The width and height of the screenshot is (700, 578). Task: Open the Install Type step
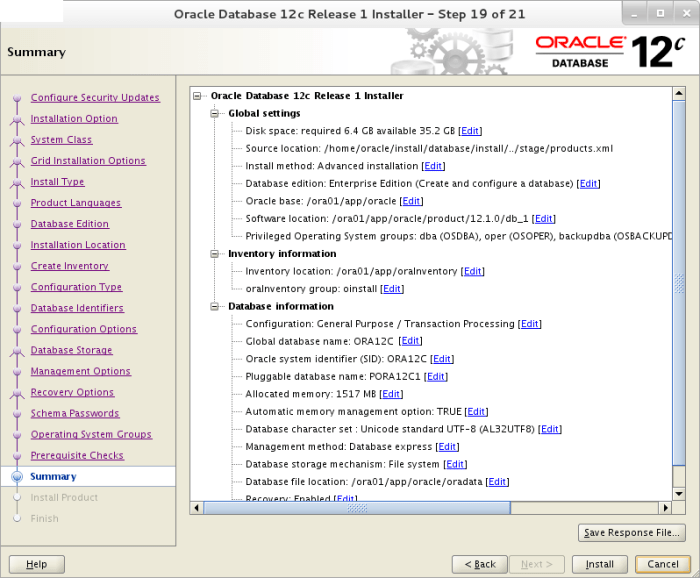[57, 182]
